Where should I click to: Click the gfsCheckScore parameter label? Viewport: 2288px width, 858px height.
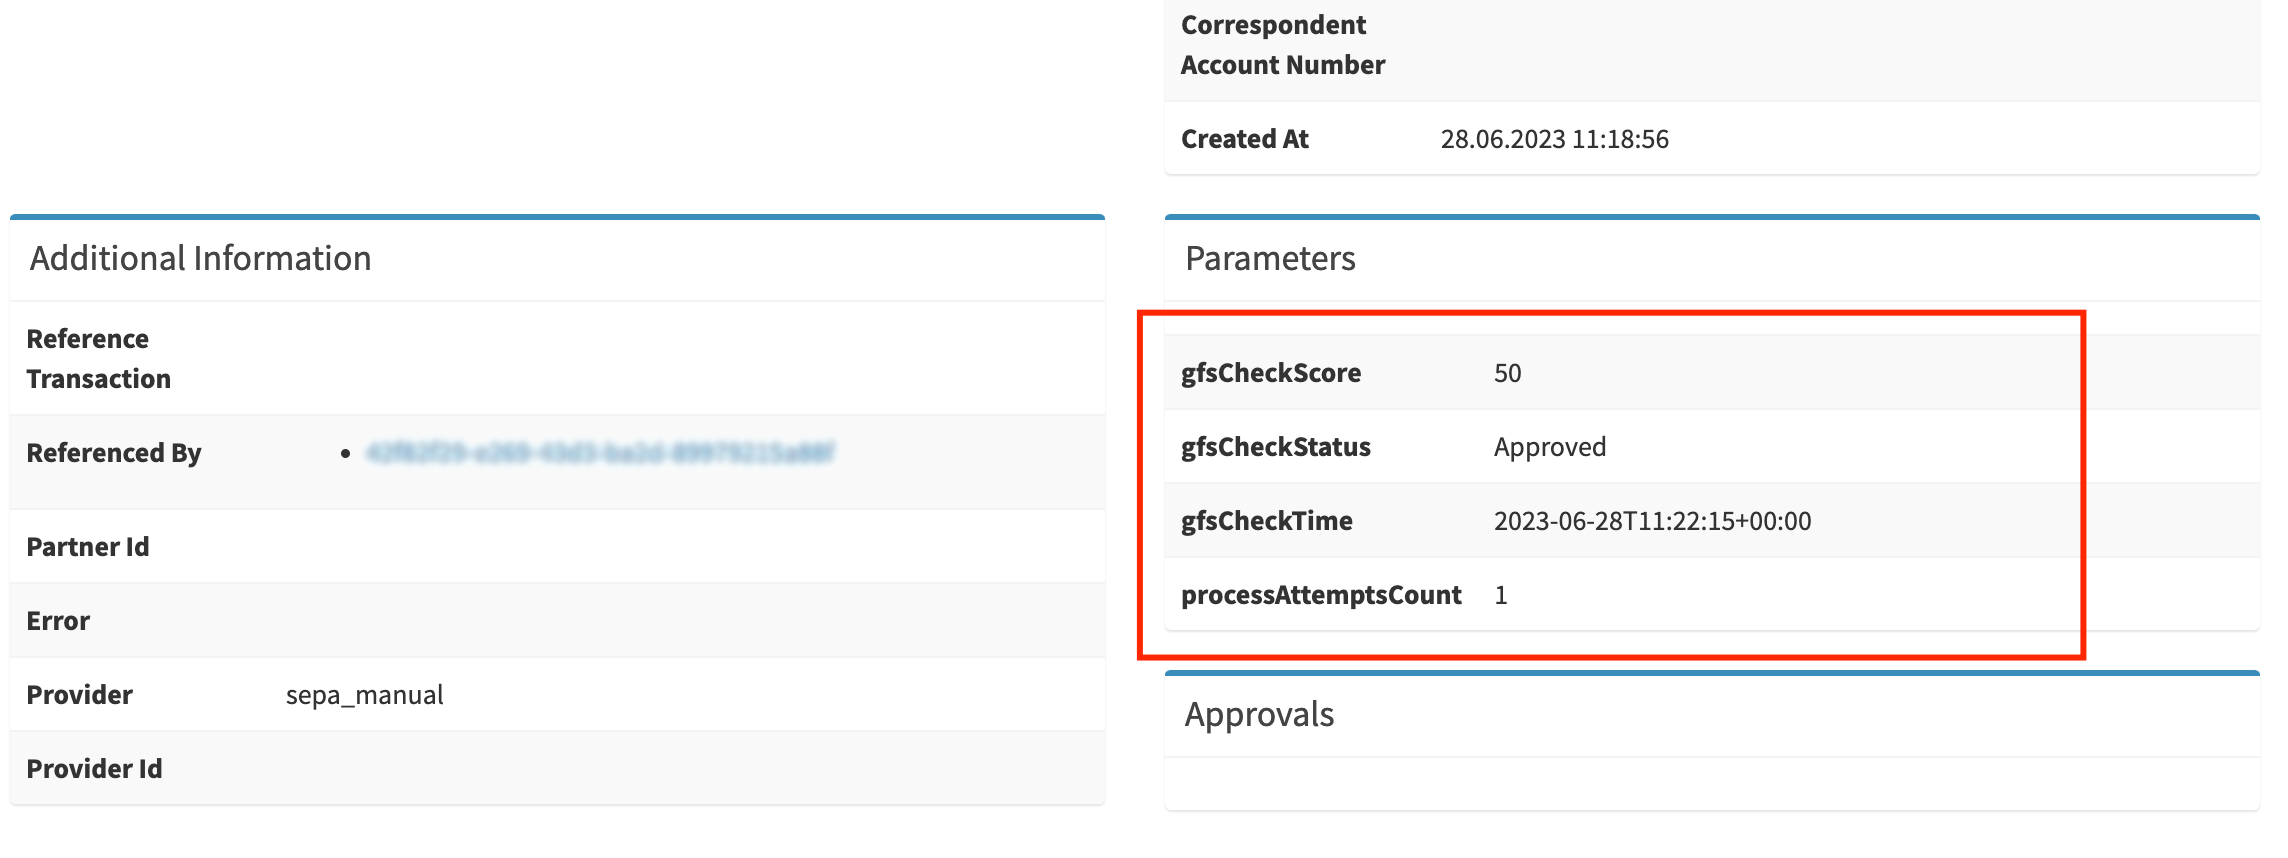(x=1271, y=373)
